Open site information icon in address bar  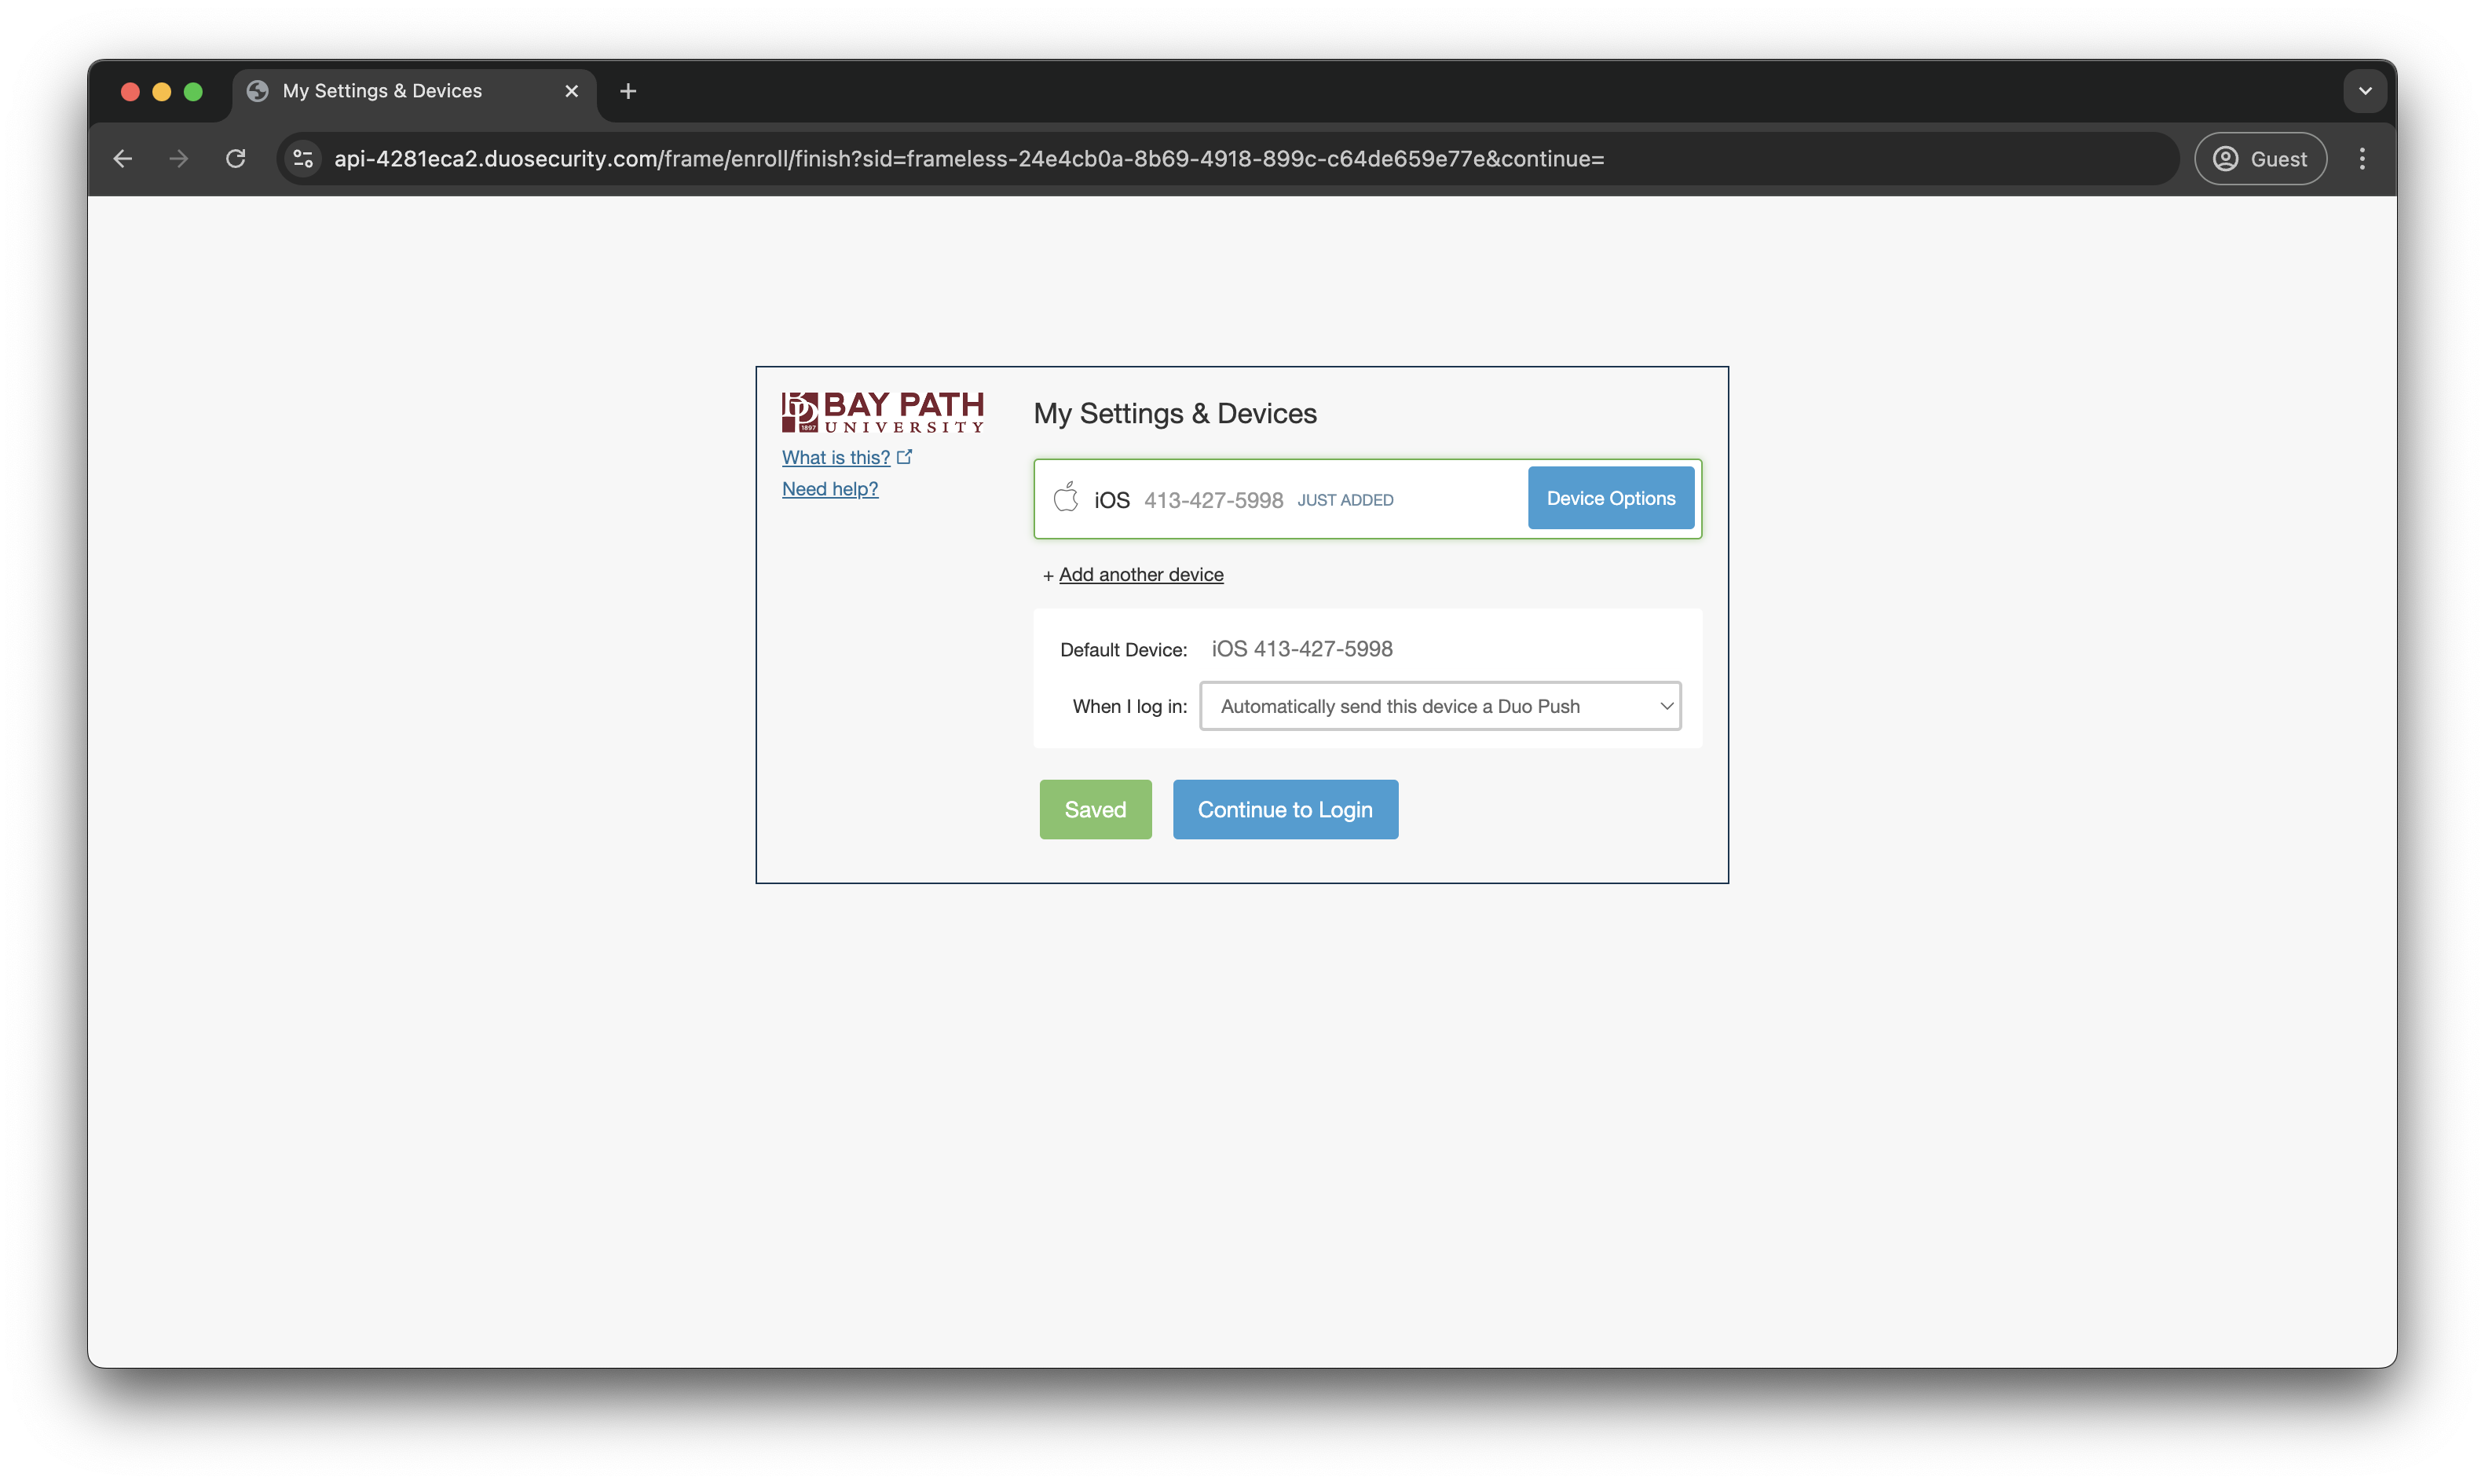tap(303, 159)
